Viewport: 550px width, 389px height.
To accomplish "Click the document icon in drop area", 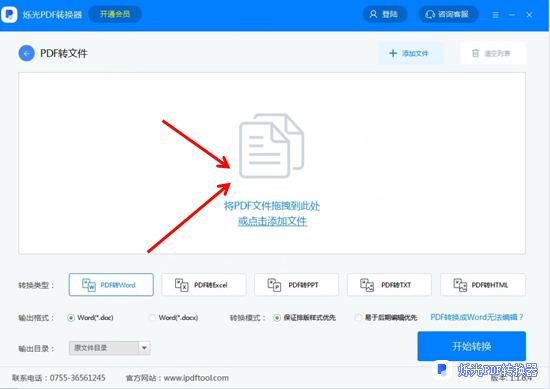I will (271, 145).
